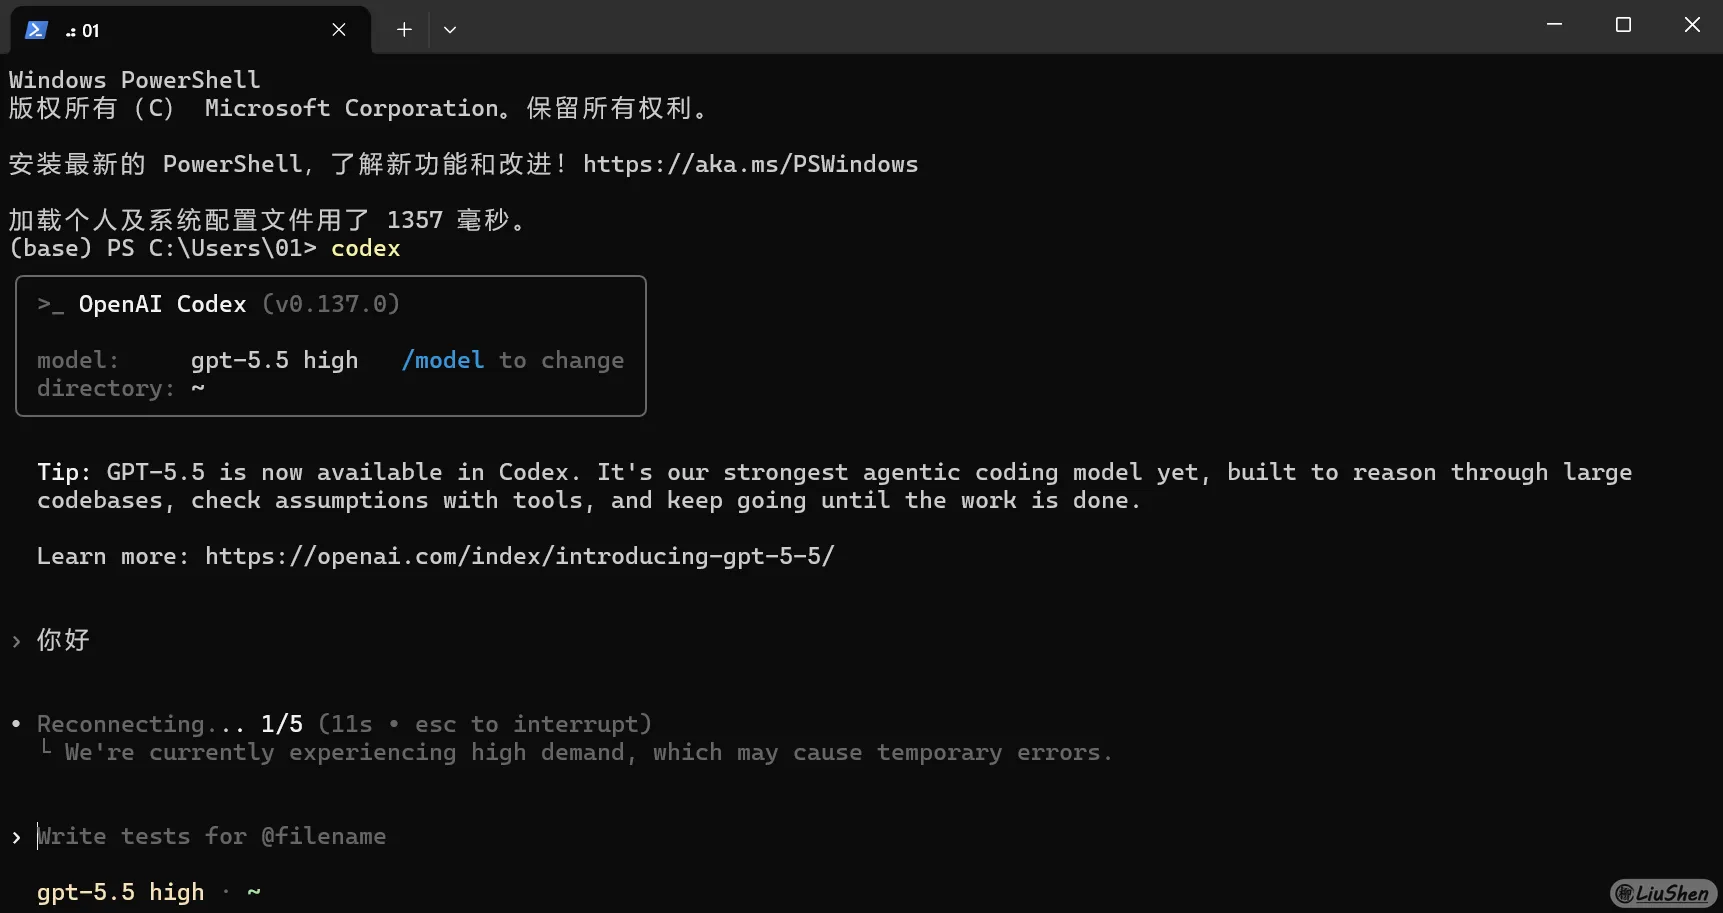Click the high demand warning message
The width and height of the screenshot is (1723, 913).
click(x=588, y=752)
